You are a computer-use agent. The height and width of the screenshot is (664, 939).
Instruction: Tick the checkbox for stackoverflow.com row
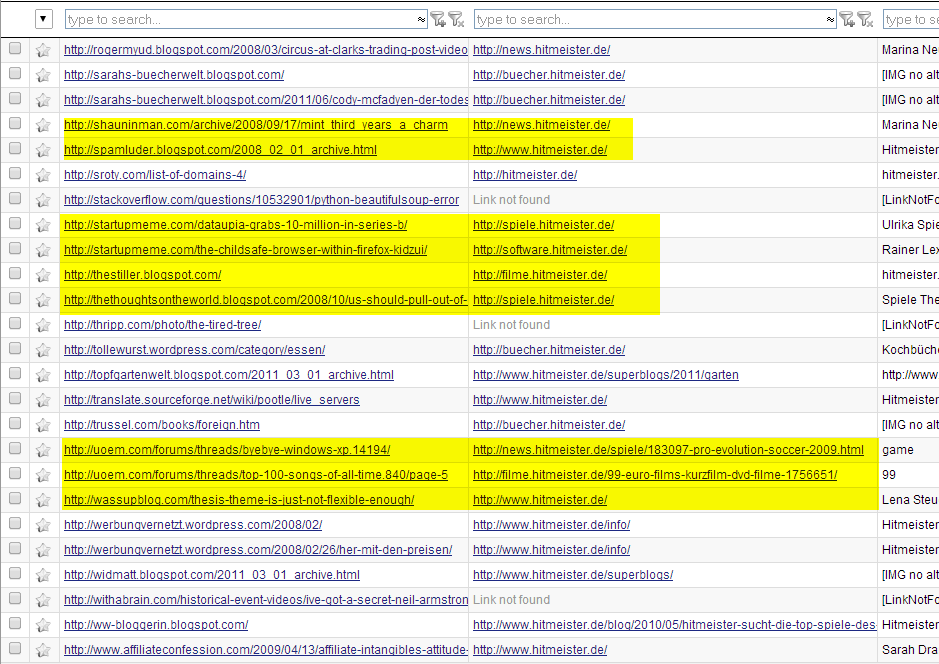pyautogui.click(x=15, y=198)
